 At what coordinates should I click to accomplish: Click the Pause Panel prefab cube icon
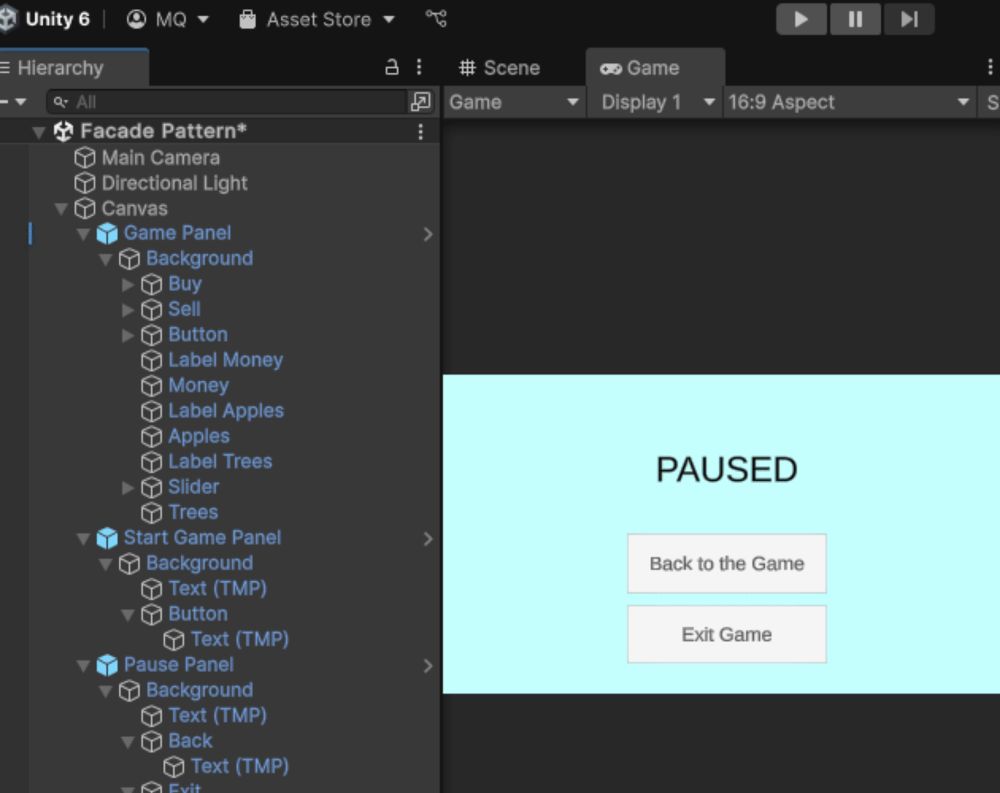[107, 665]
